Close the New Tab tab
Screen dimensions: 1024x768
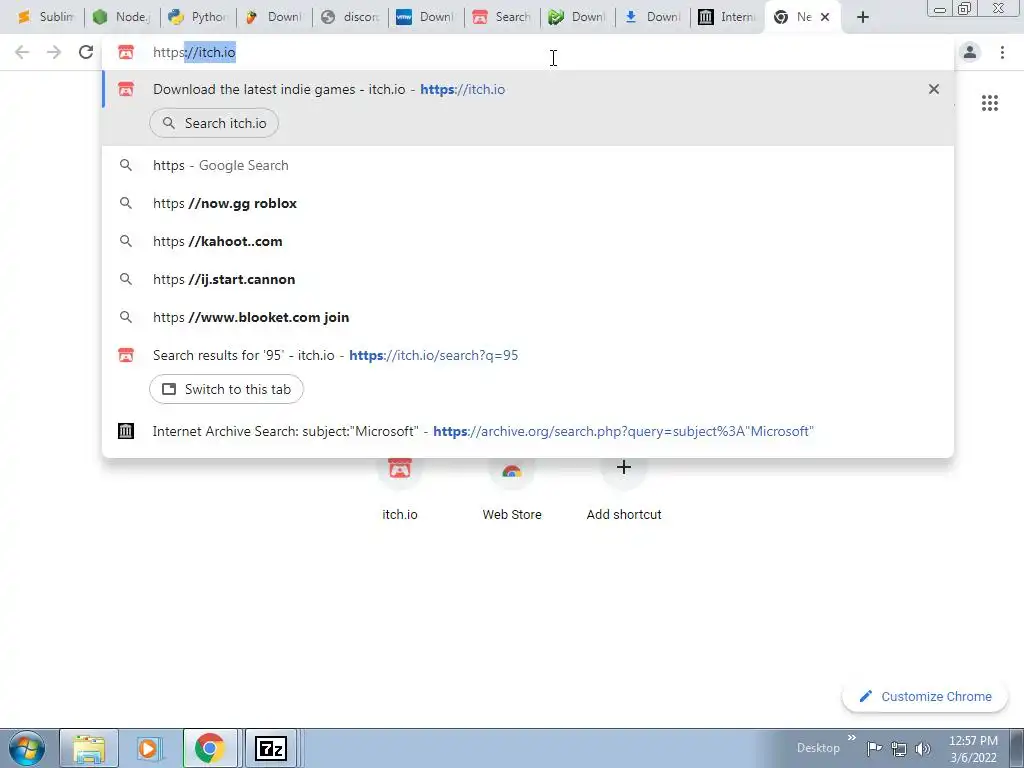(825, 18)
